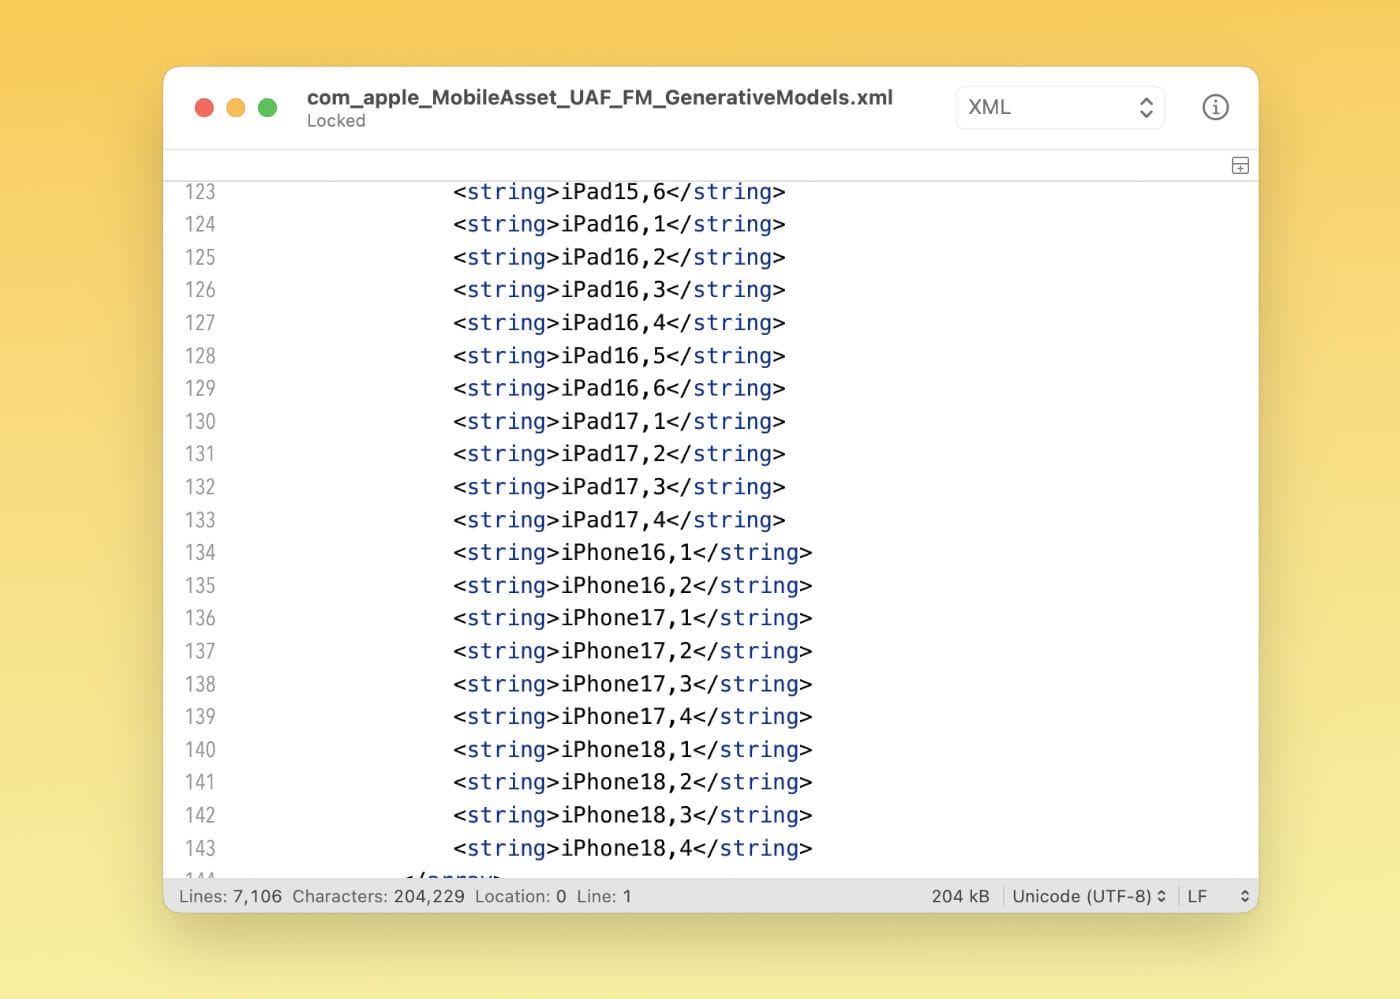Click the iPad16,6 string line
This screenshot has height=999, width=1400.
click(x=619, y=388)
